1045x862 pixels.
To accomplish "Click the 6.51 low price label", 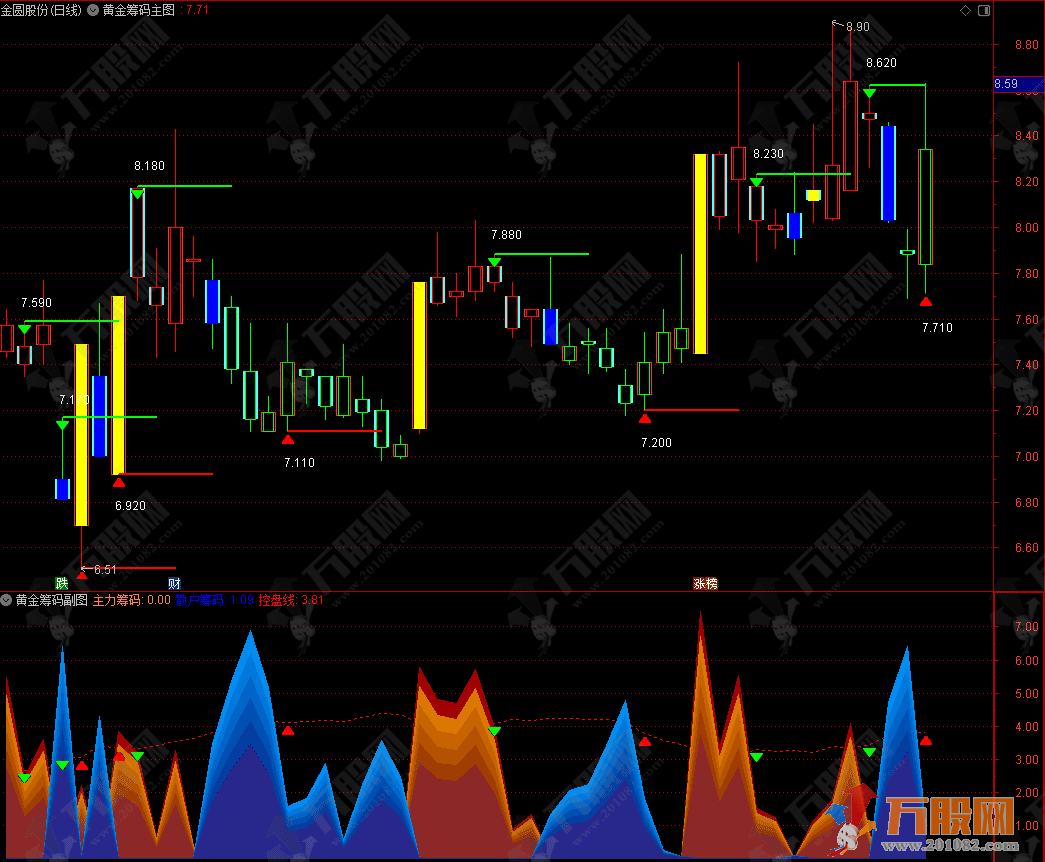I will coord(105,569).
